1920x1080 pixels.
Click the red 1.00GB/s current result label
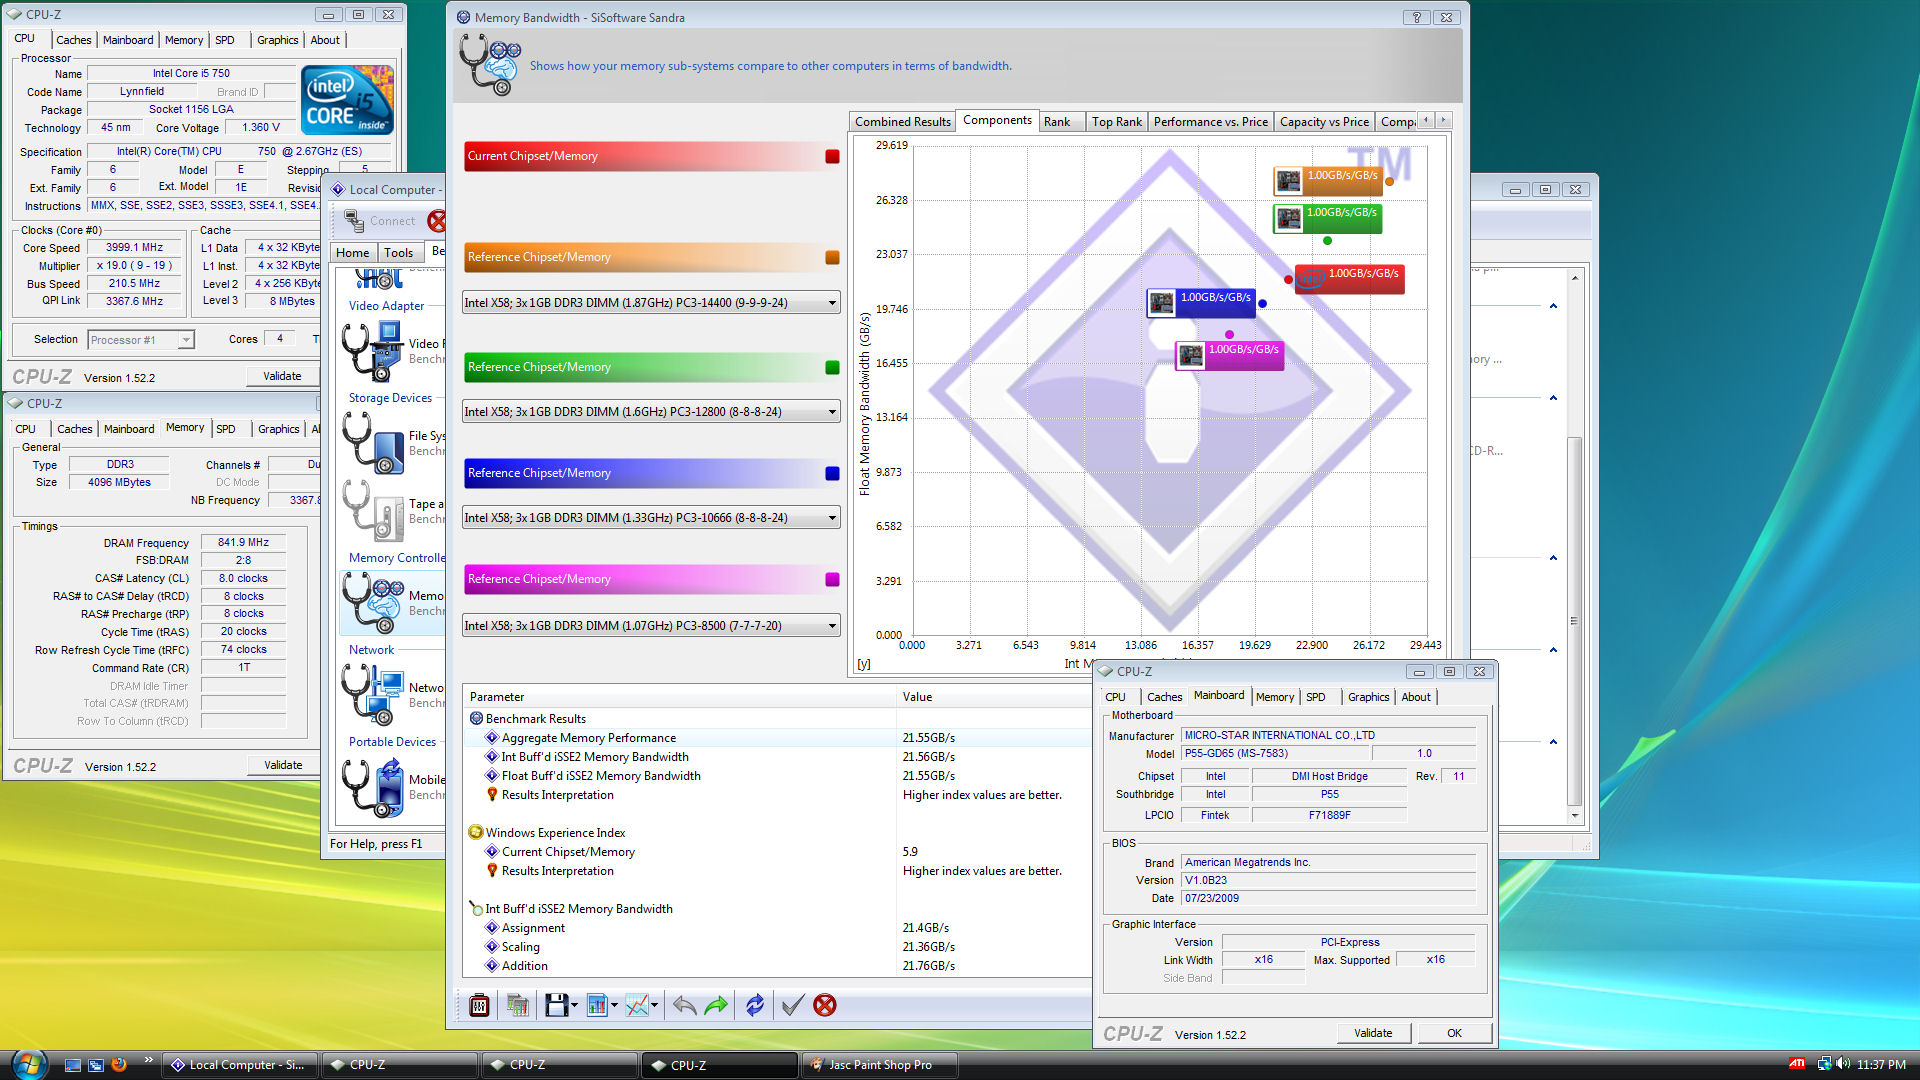(1349, 279)
